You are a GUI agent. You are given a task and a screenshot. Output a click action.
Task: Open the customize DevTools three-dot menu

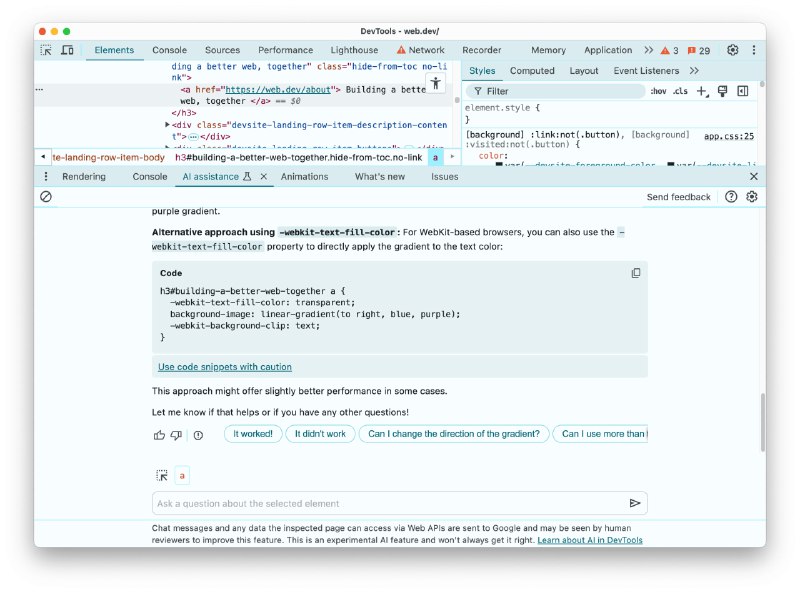[x=753, y=49]
